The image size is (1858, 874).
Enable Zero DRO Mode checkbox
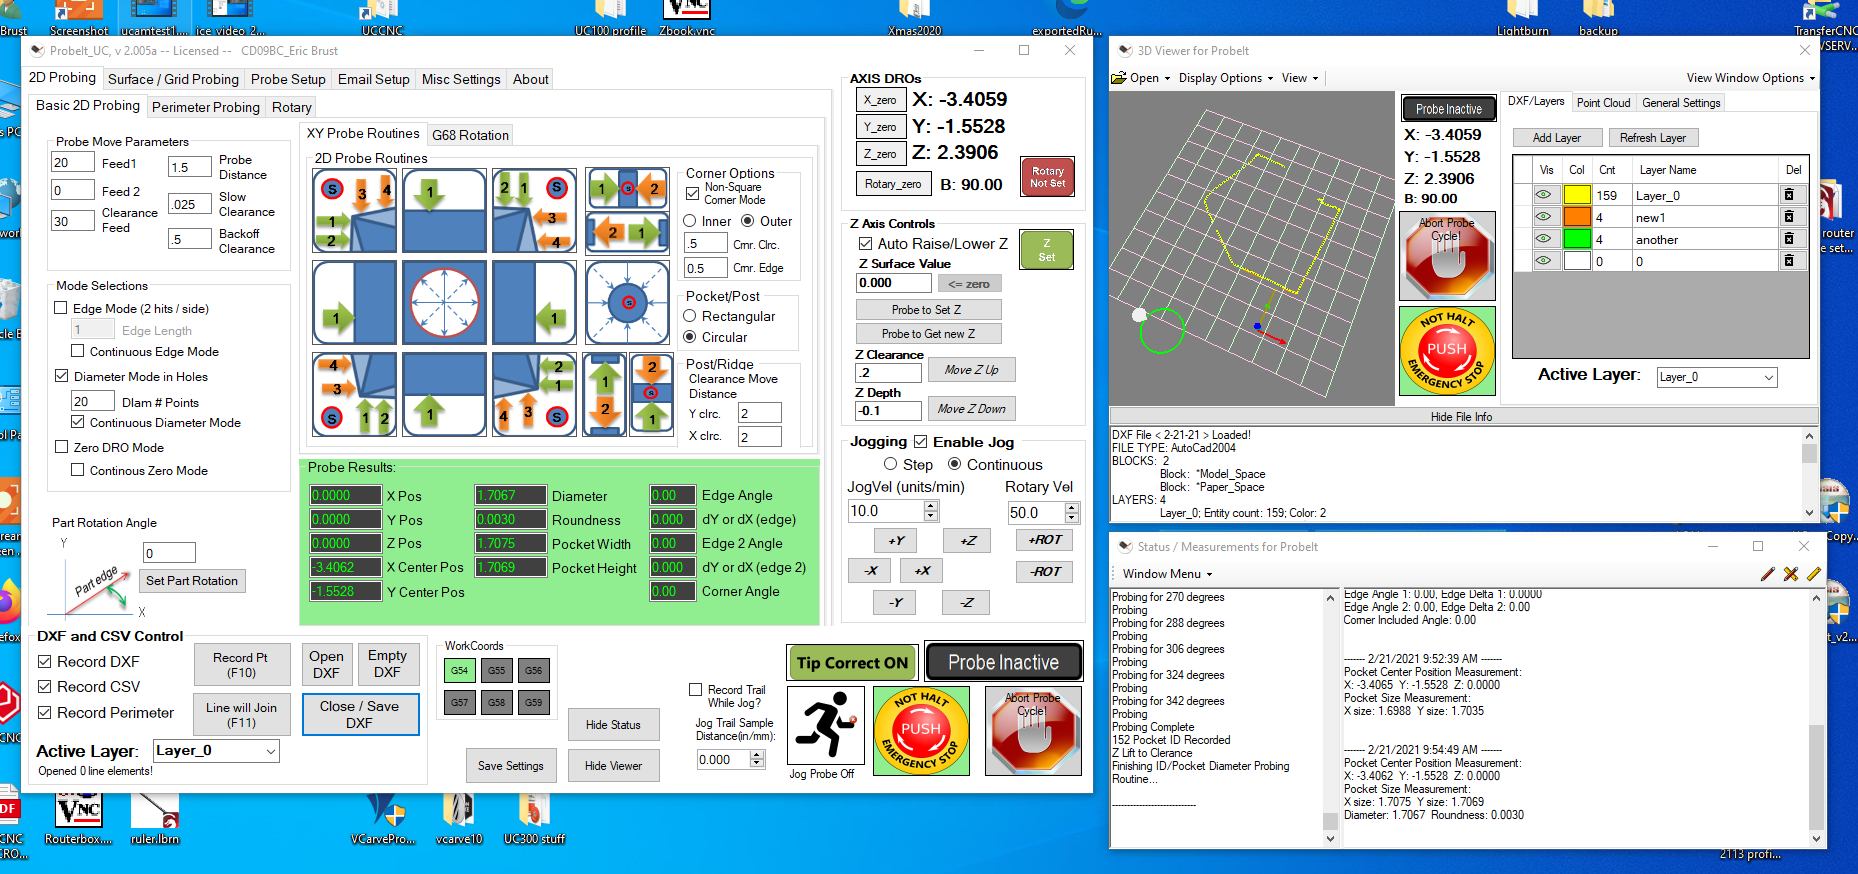[61, 447]
